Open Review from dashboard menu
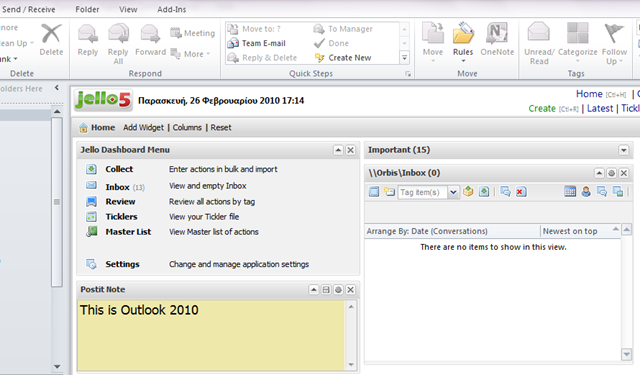640x375 pixels. [120, 202]
